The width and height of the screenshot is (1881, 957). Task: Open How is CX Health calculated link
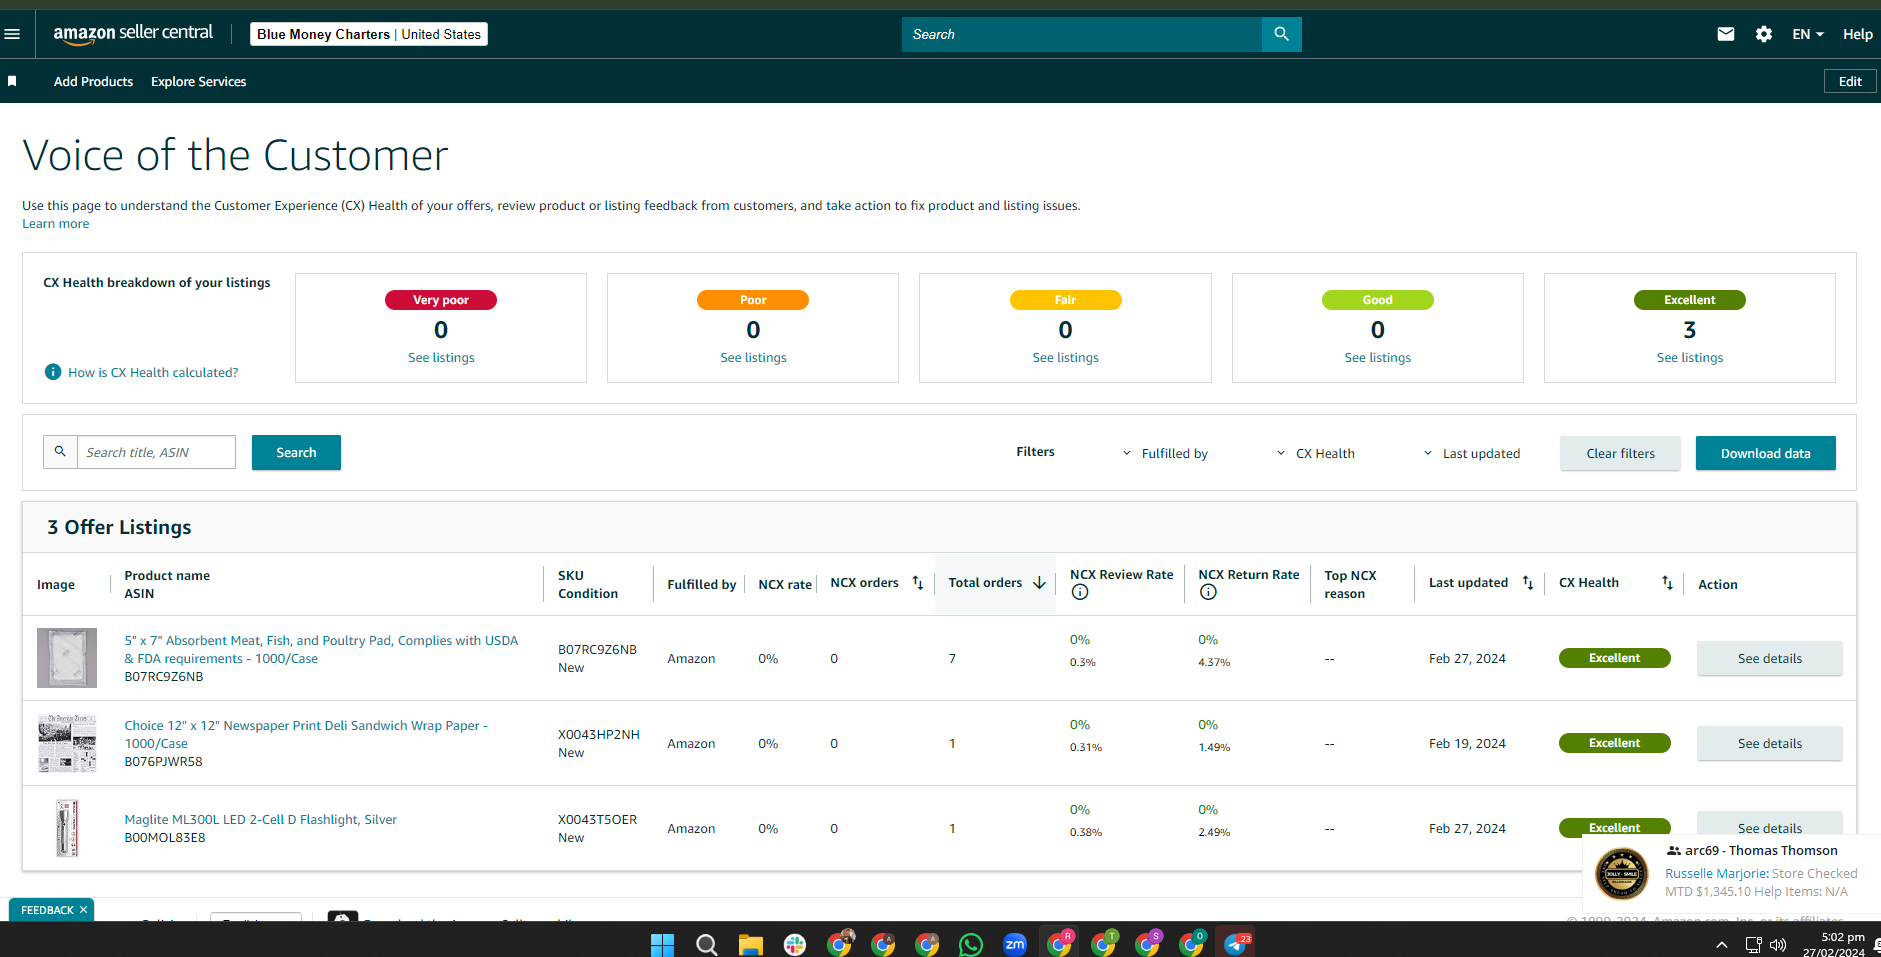[153, 372]
